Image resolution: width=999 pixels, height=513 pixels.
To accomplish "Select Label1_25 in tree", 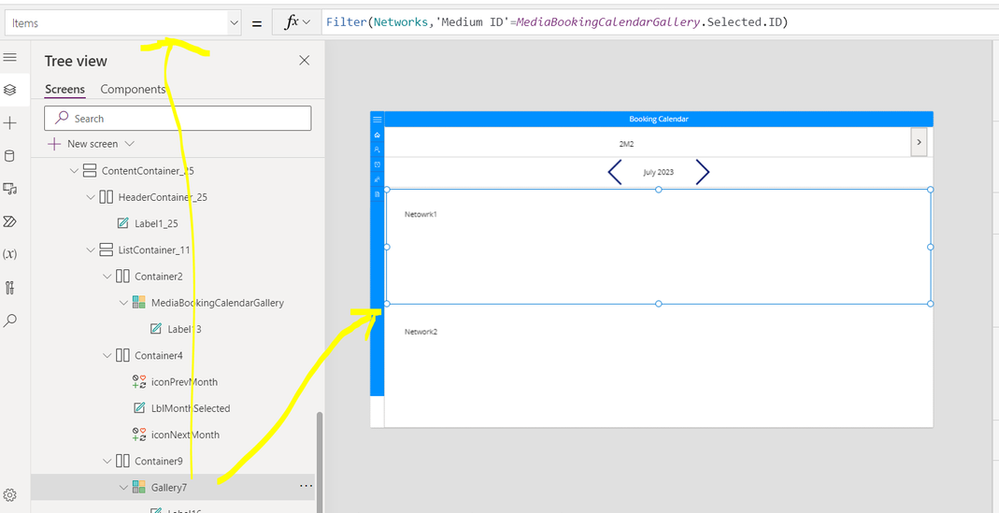I will (157, 224).
